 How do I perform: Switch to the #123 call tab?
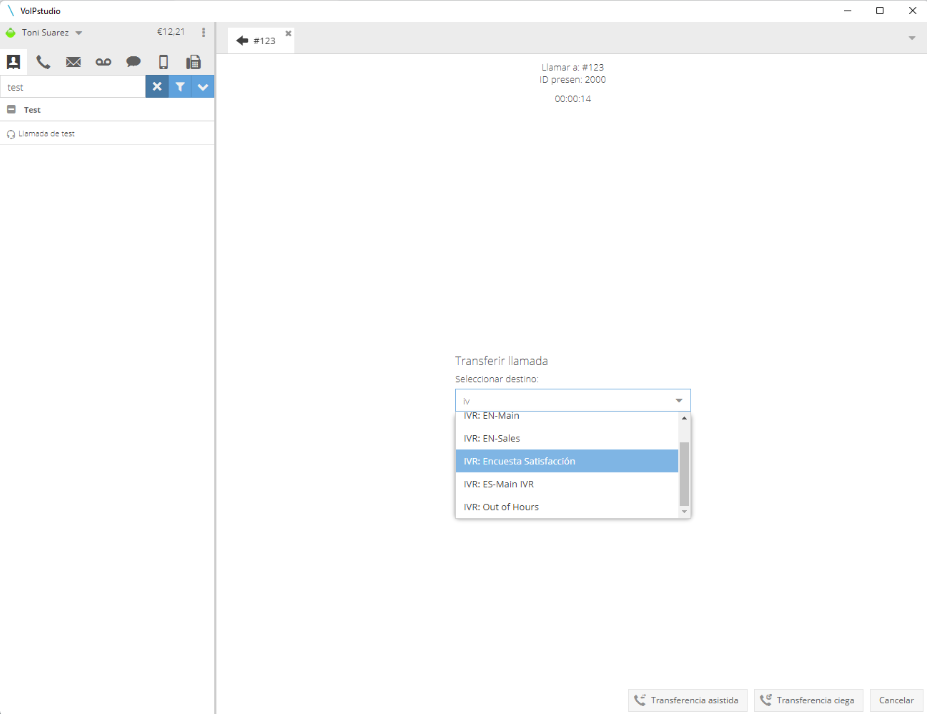pyautogui.click(x=258, y=41)
